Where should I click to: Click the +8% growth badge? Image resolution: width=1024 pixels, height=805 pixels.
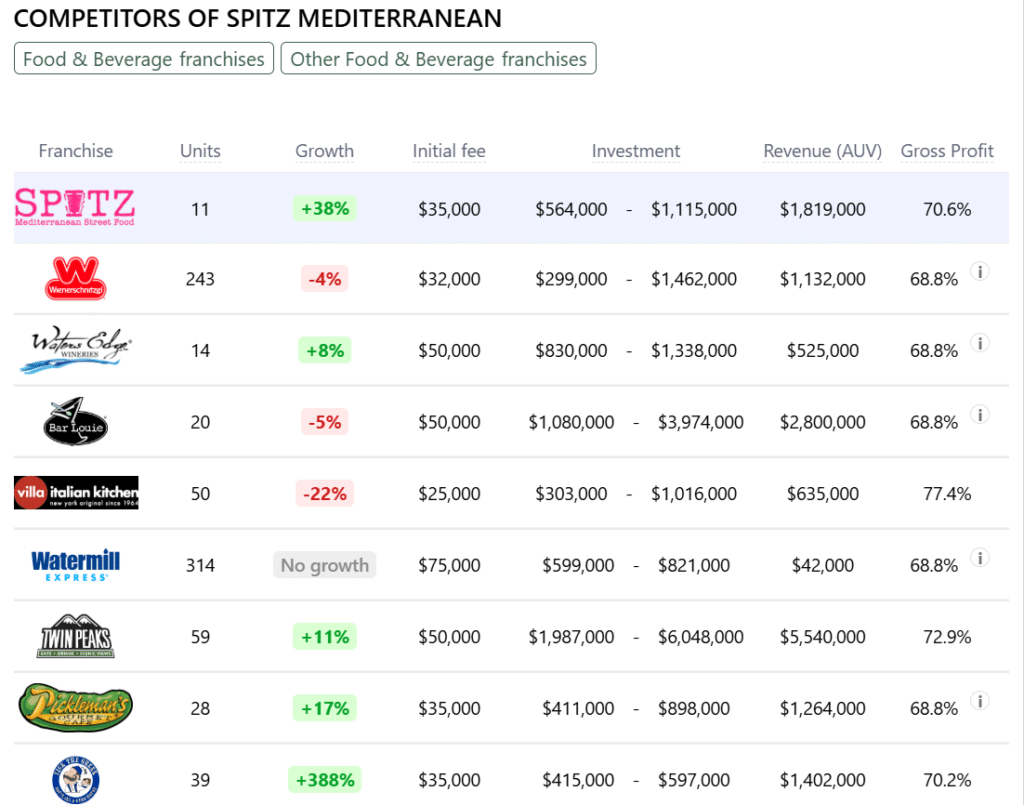click(325, 350)
